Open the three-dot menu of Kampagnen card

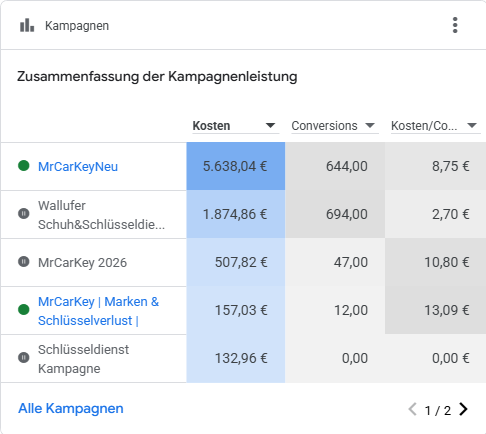[455, 25]
